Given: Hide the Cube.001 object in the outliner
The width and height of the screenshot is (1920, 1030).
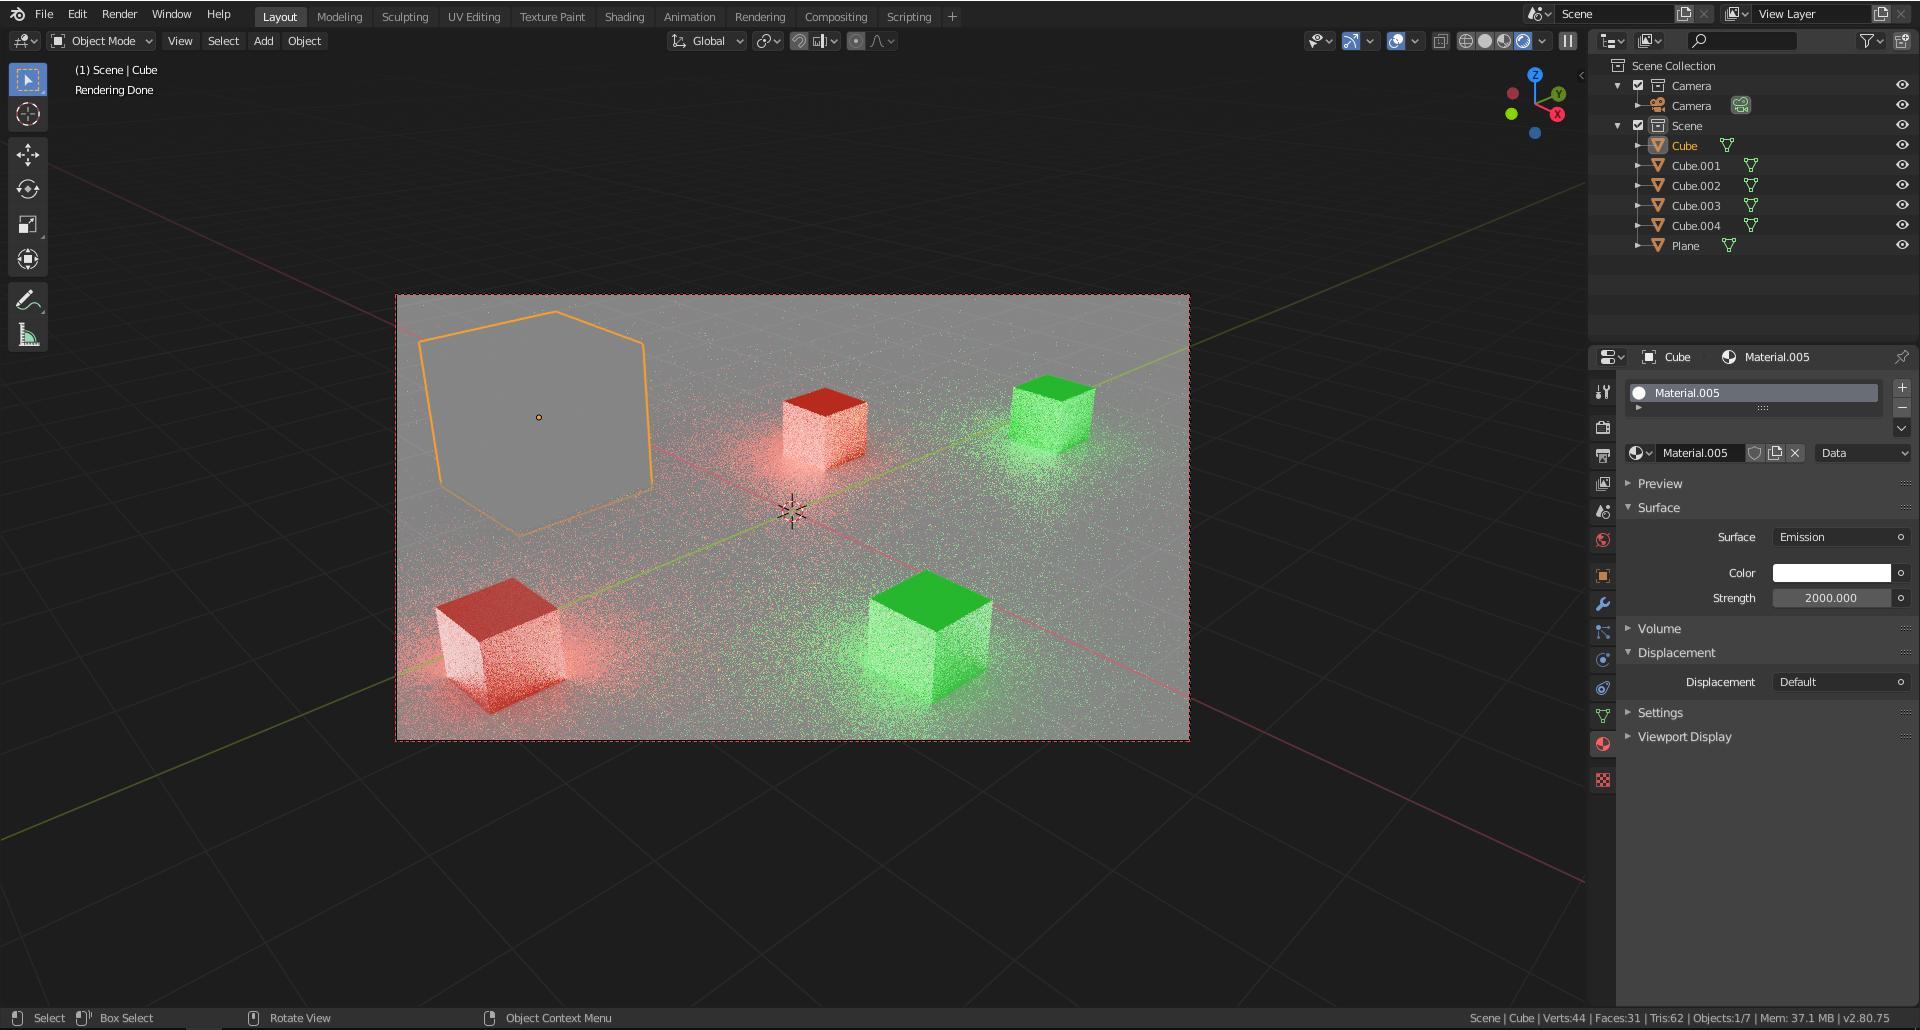Looking at the screenshot, I should (1903, 165).
